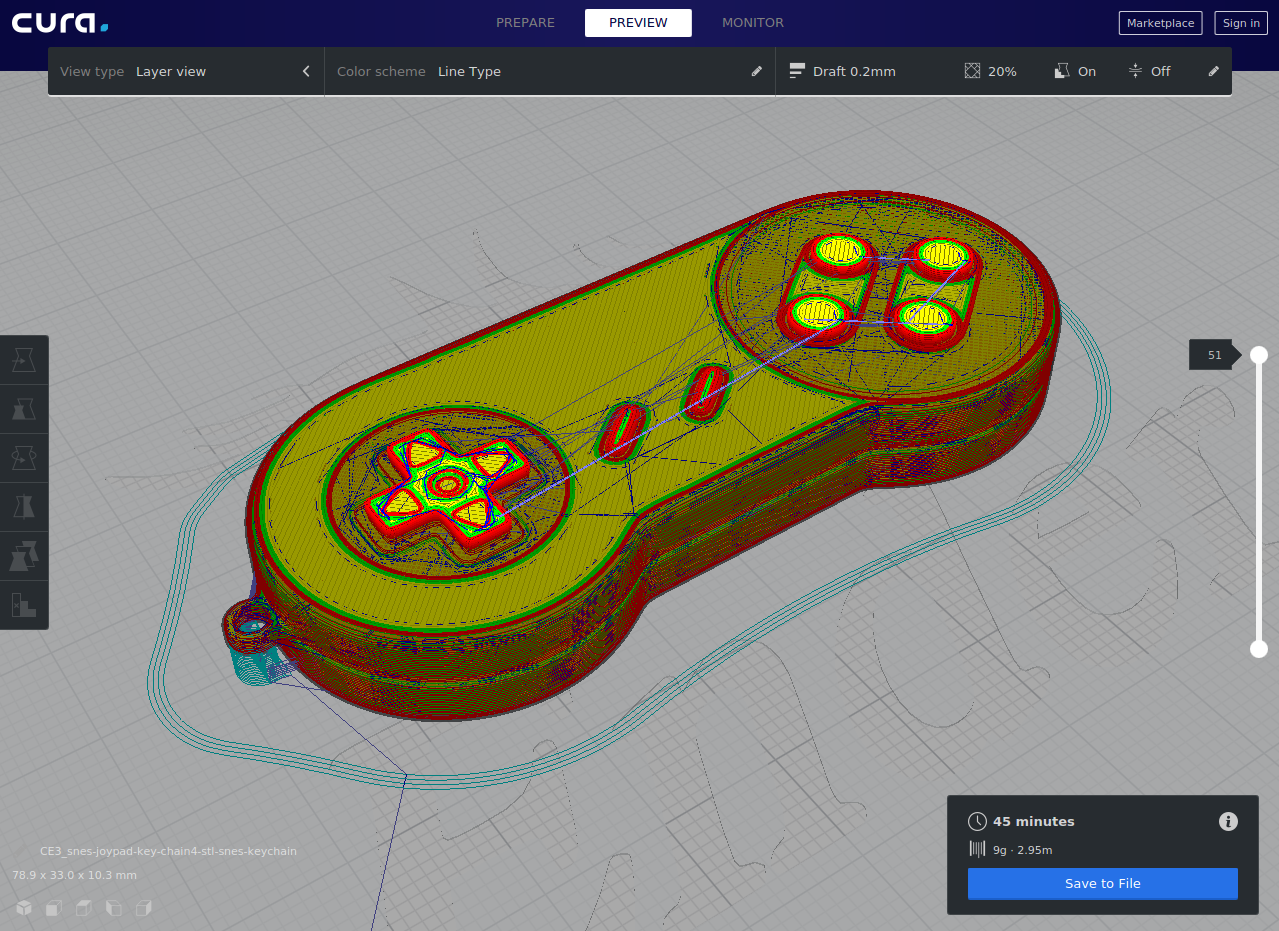1279x931 pixels.
Task: Click the upper handle of the layer slider
Action: click(x=1259, y=355)
